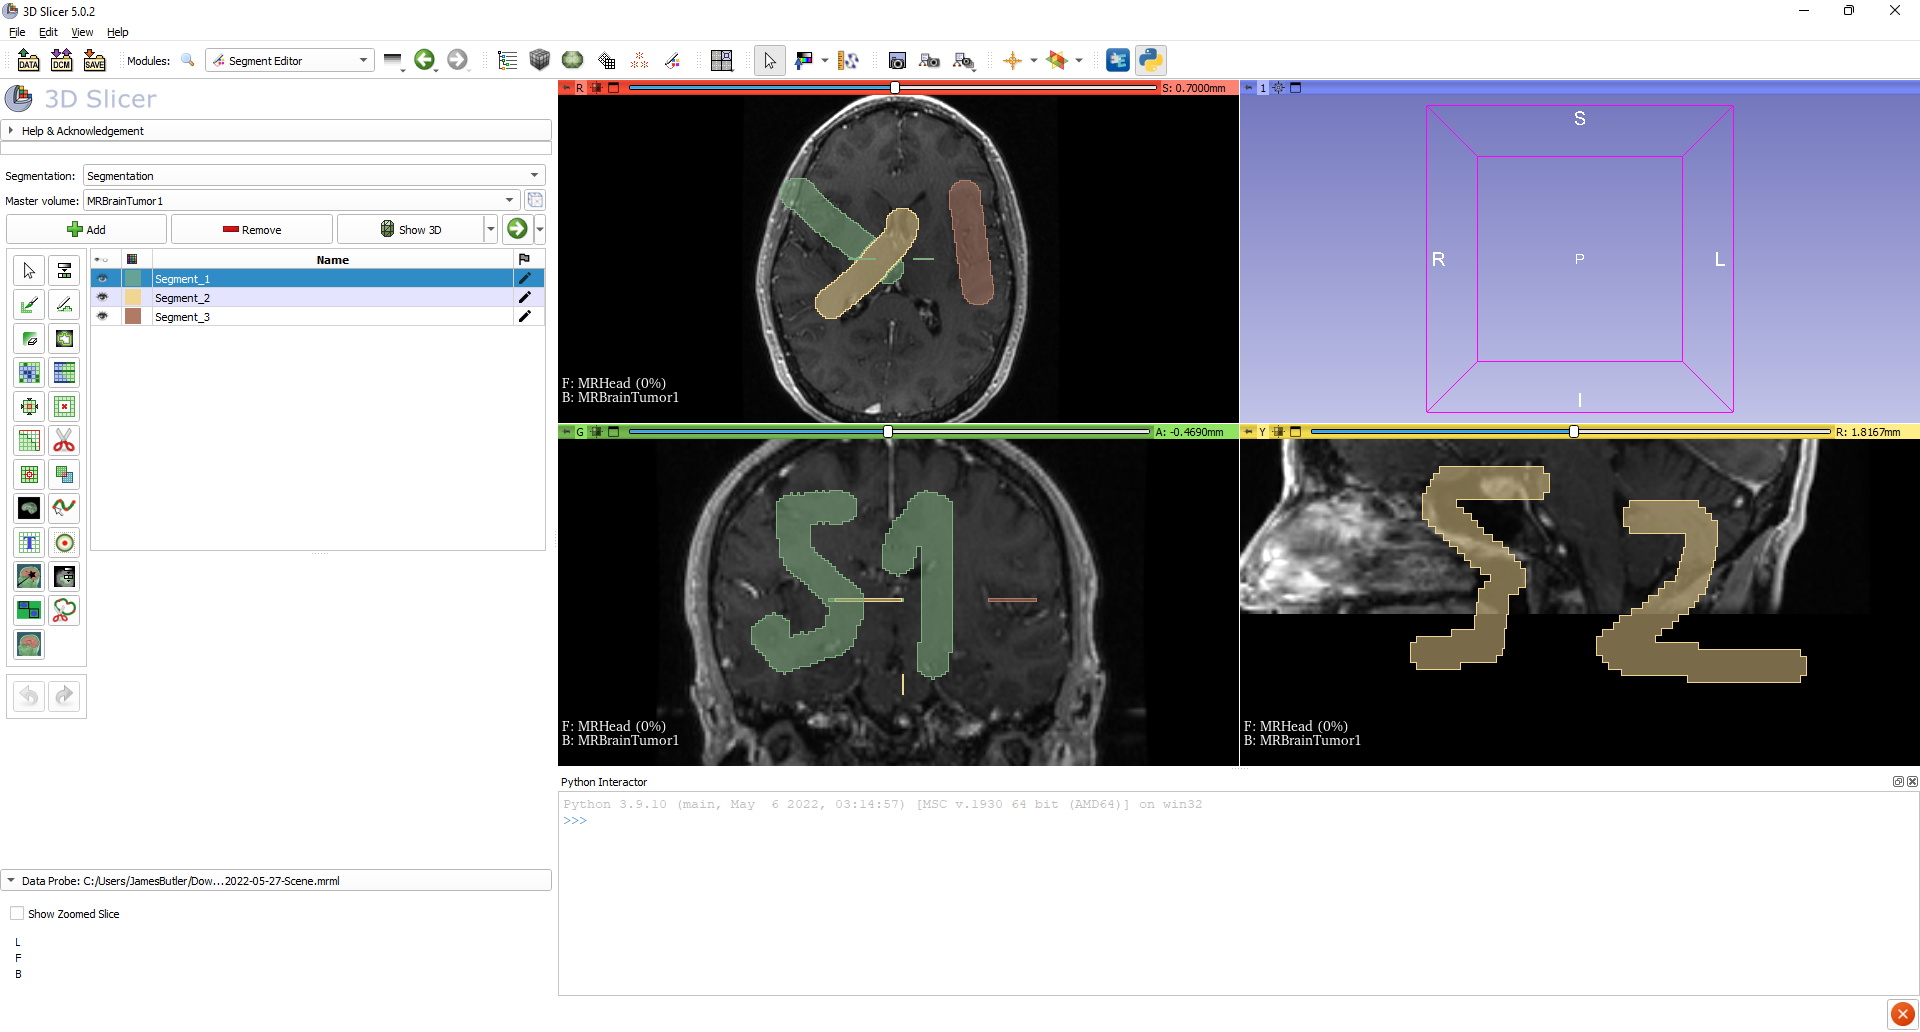Viewport: 1920px width, 1032px height.
Task: Click the DCM DICOM load icon
Action: pyautogui.click(x=61, y=61)
